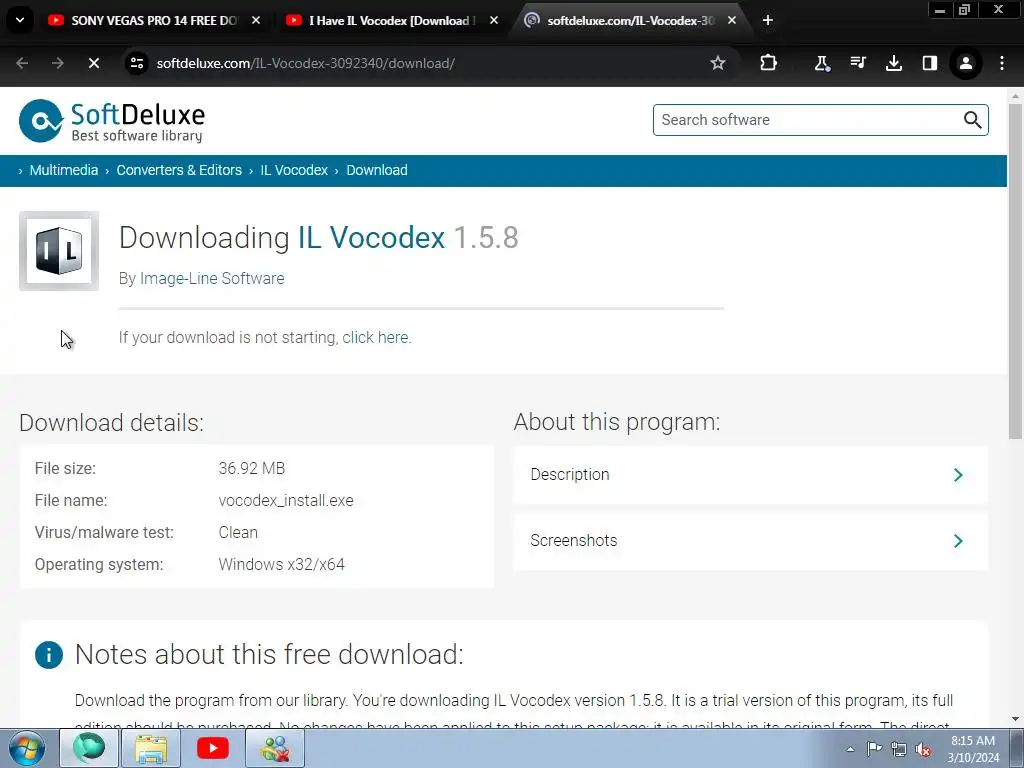Open Chrome Labs flask icon
Viewport: 1024px width, 768px height.
822,63
